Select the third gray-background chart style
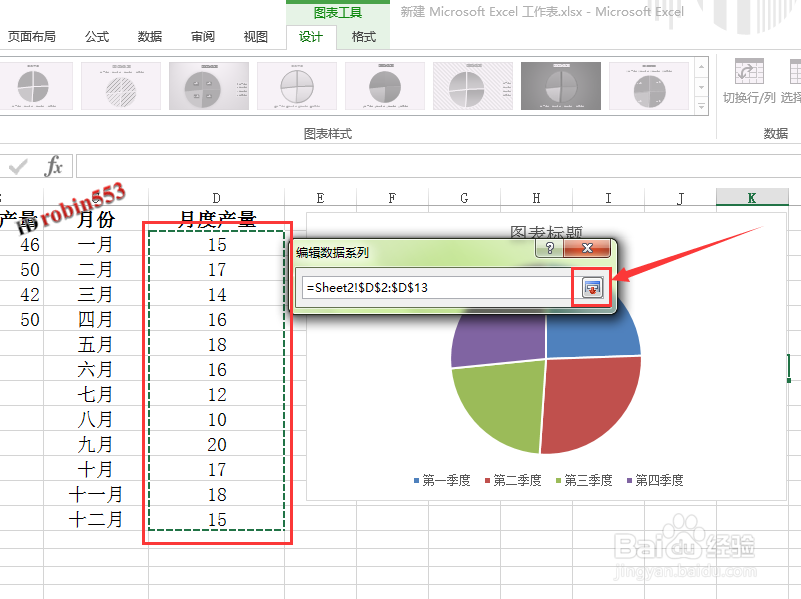The height and width of the screenshot is (599, 801). tap(209, 86)
